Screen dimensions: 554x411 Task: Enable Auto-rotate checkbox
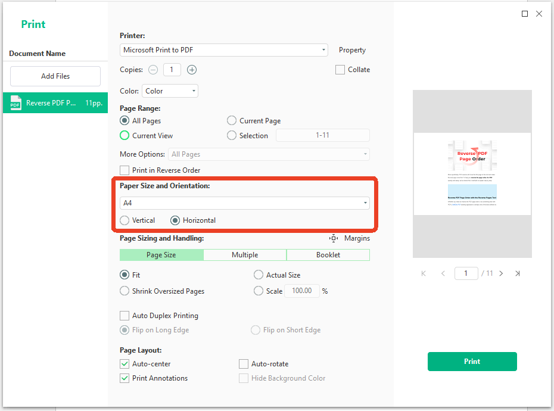[243, 364]
